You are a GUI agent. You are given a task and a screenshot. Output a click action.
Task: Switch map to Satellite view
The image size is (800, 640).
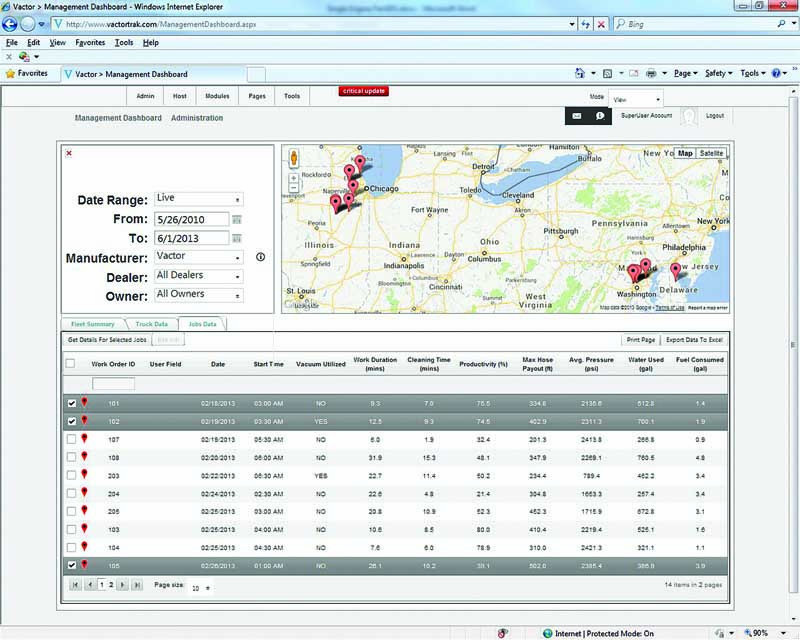(x=711, y=153)
